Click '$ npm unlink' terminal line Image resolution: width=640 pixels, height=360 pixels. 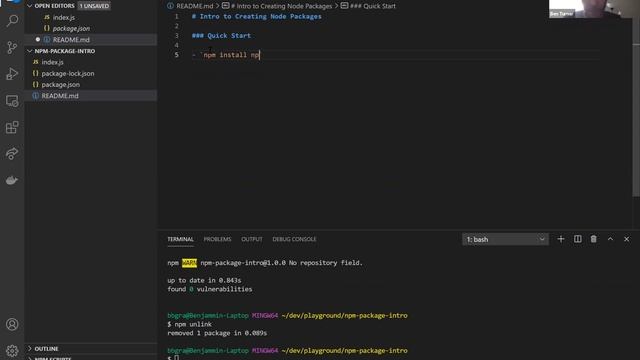point(189,324)
